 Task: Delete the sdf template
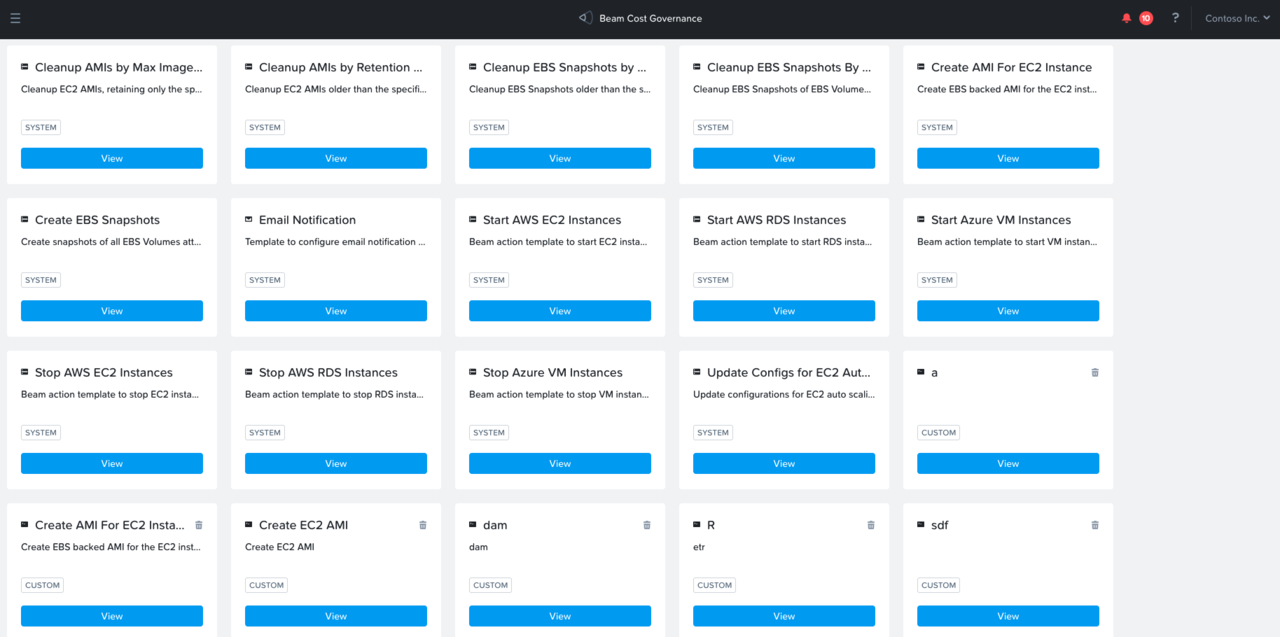pyautogui.click(x=1095, y=525)
